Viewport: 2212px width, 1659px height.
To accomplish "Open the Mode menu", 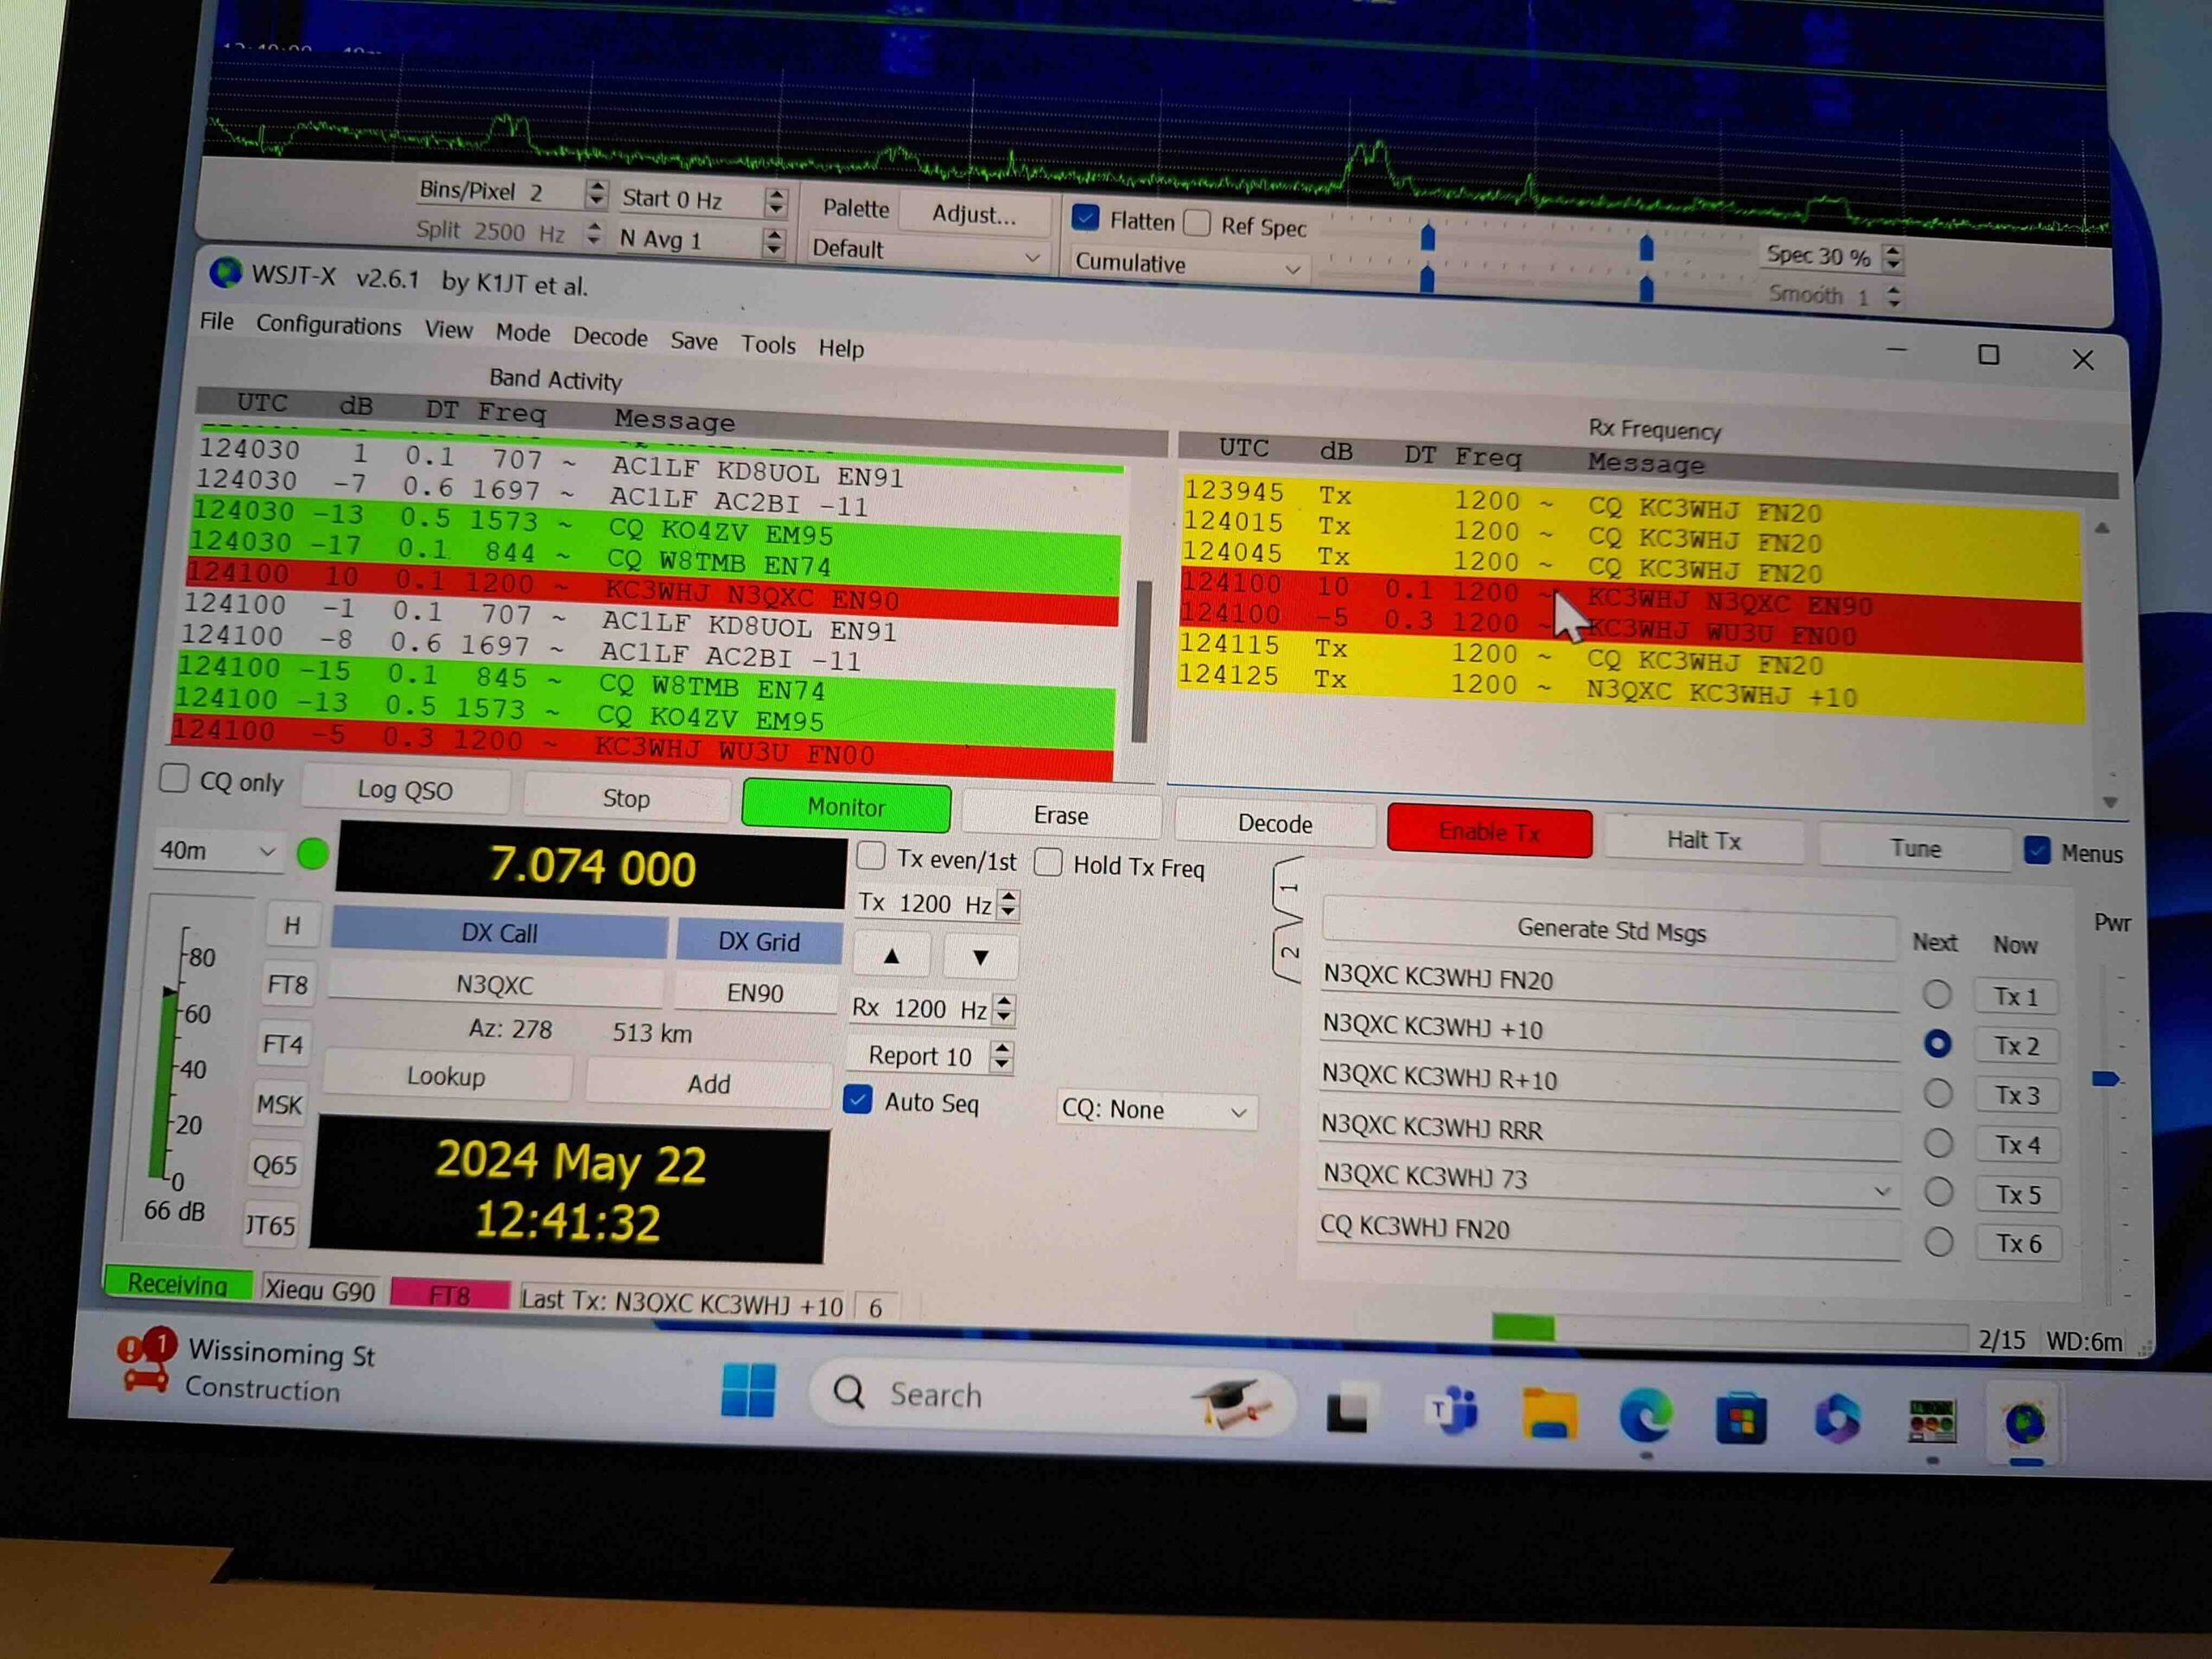I will click(523, 334).
